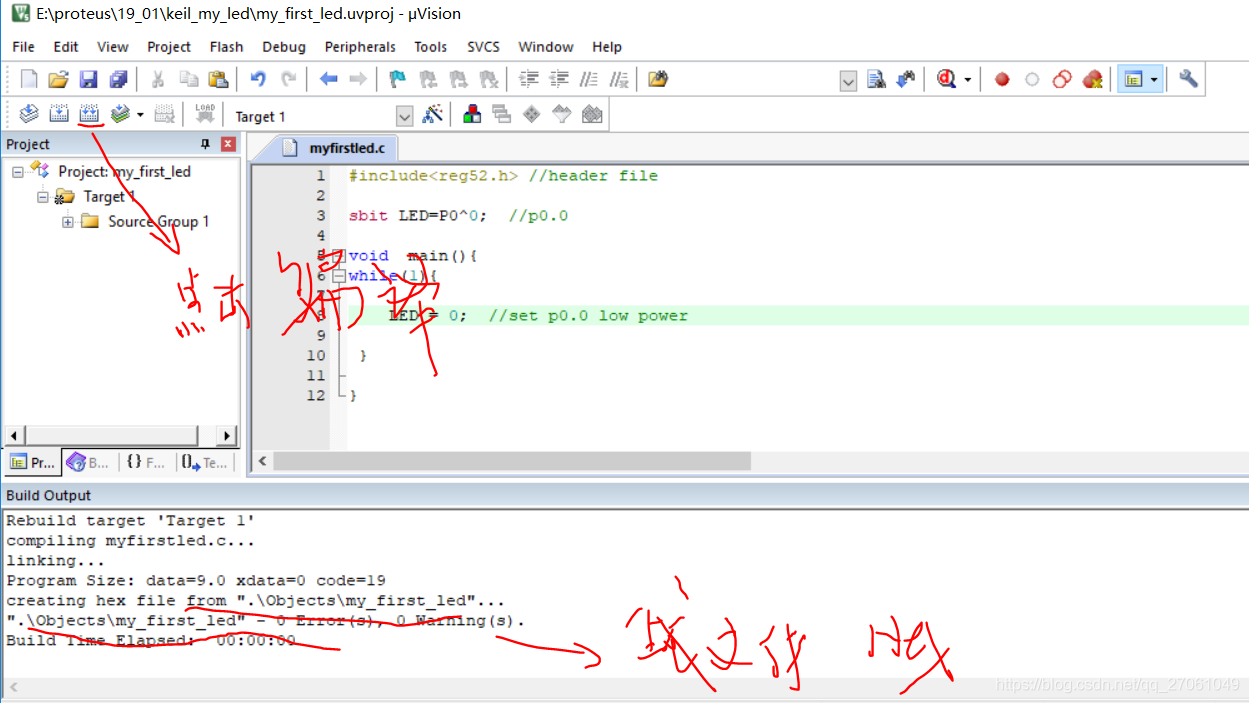1249x703 pixels.
Task: Open Configuration with the wrench icon
Action: (x=1188, y=79)
